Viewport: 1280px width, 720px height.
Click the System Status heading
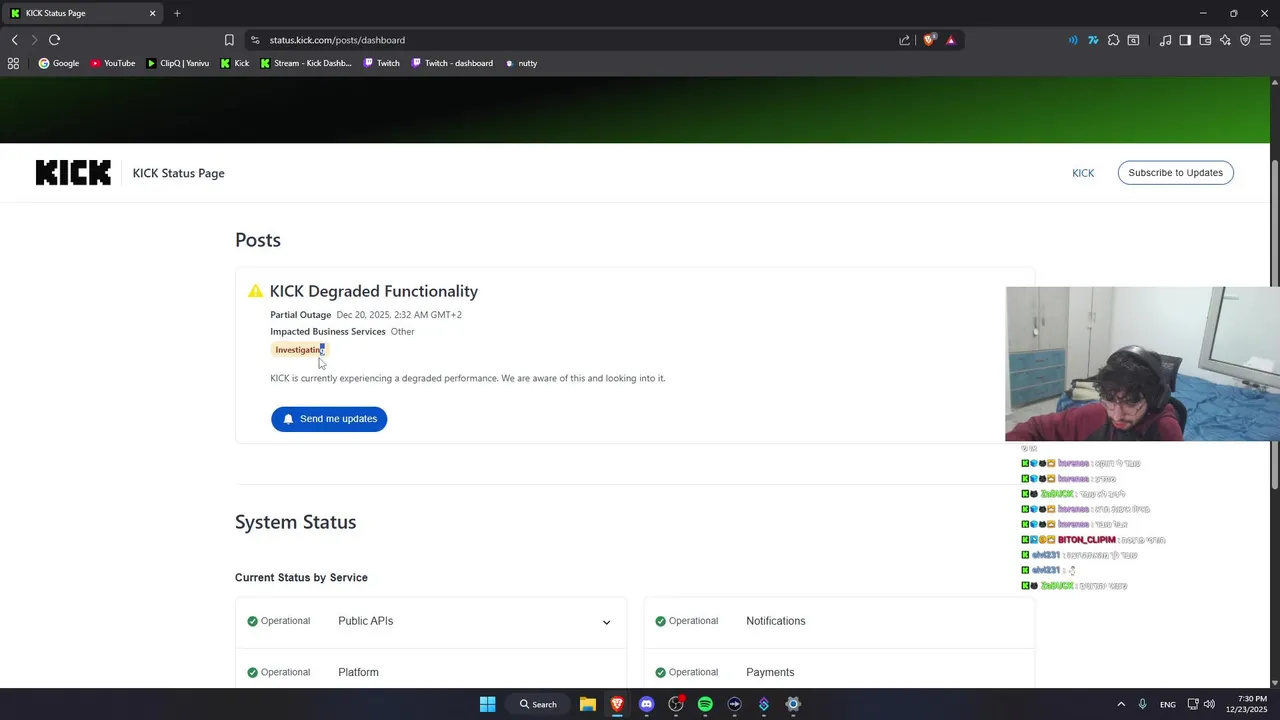point(295,522)
